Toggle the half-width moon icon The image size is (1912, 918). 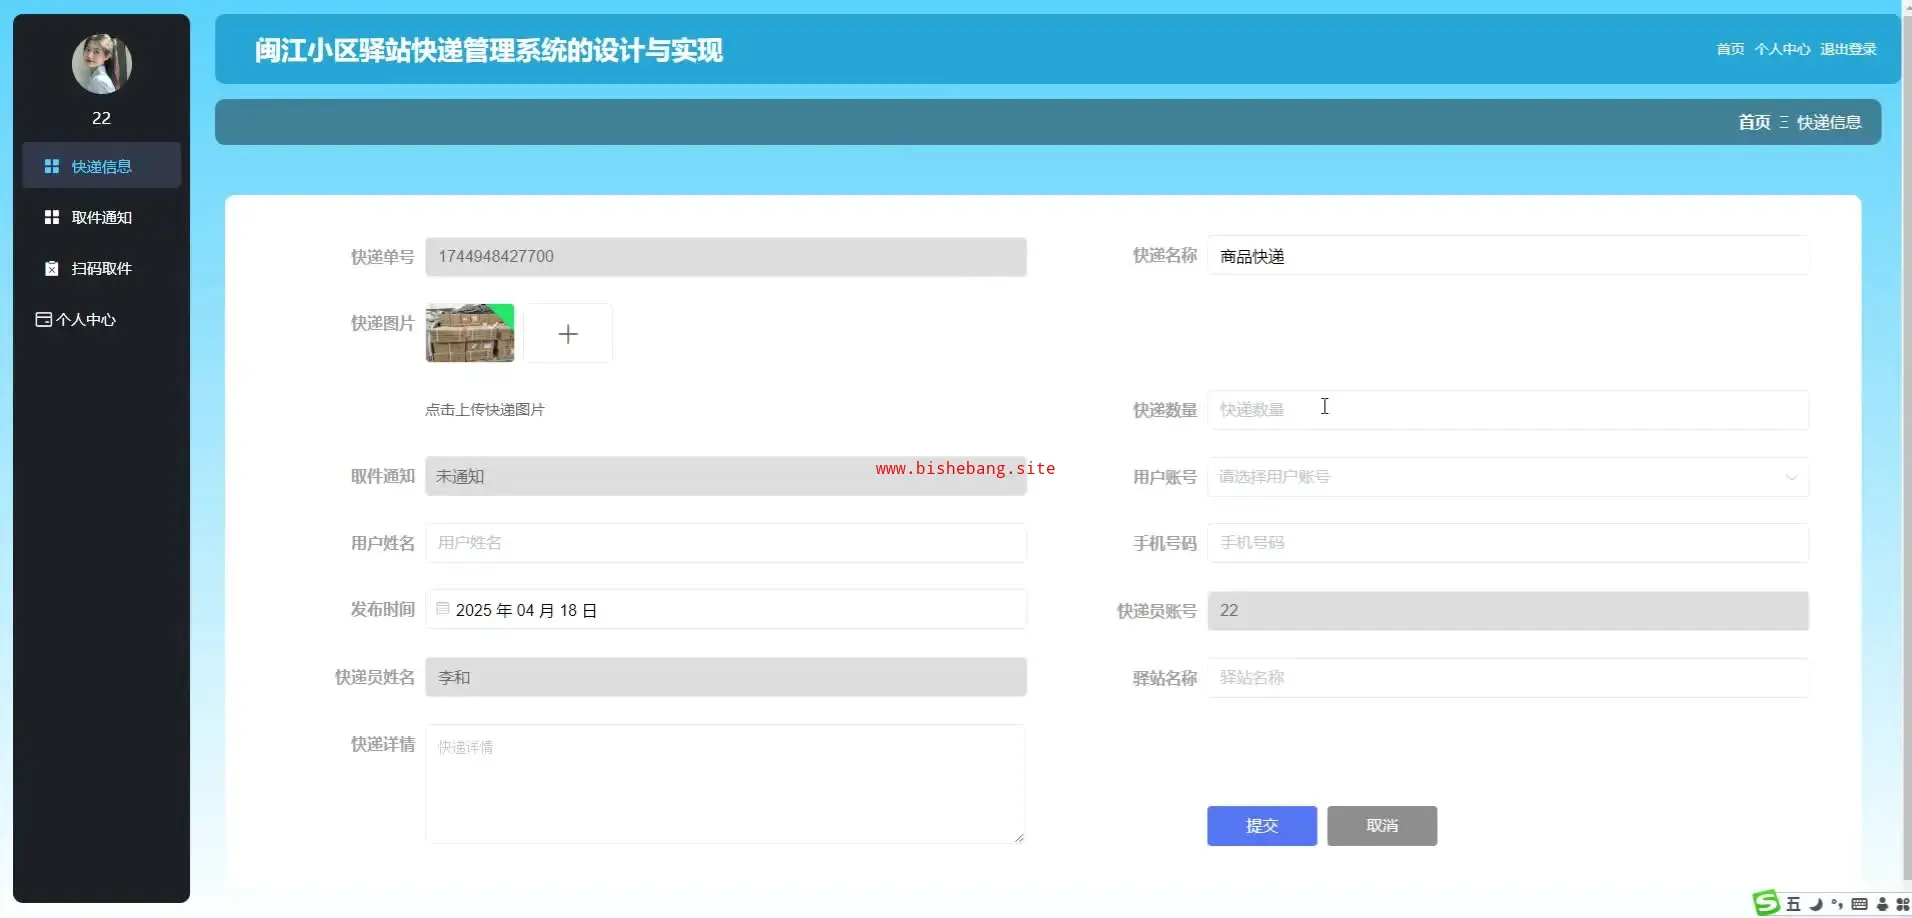tap(1816, 904)
